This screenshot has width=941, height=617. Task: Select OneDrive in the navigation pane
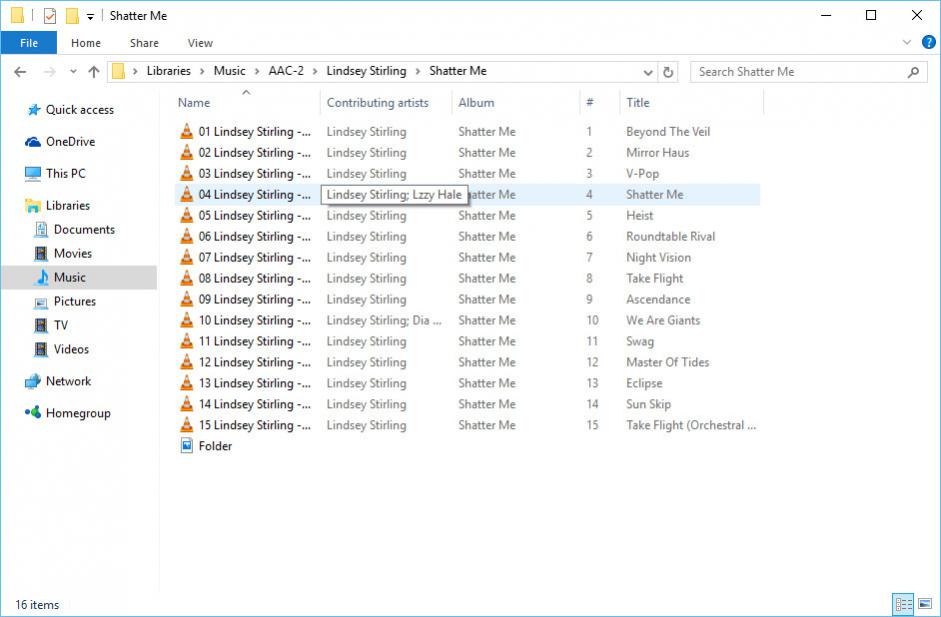pyautogui.click(x=69, y=142)
